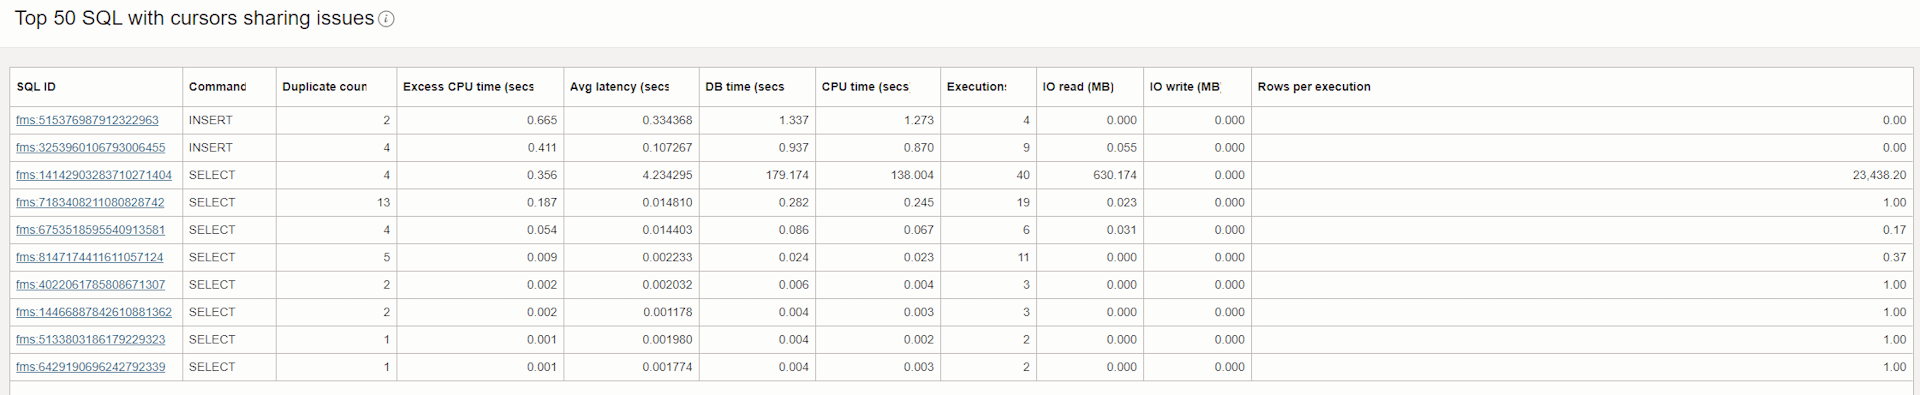This screenshot has width=1920, height=395.
Task: Select the 0.055 IO read cell
Action: [1090, 147]
